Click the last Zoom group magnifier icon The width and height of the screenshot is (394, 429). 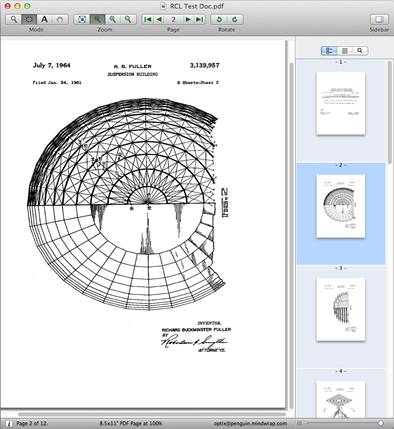click(128, 19)
